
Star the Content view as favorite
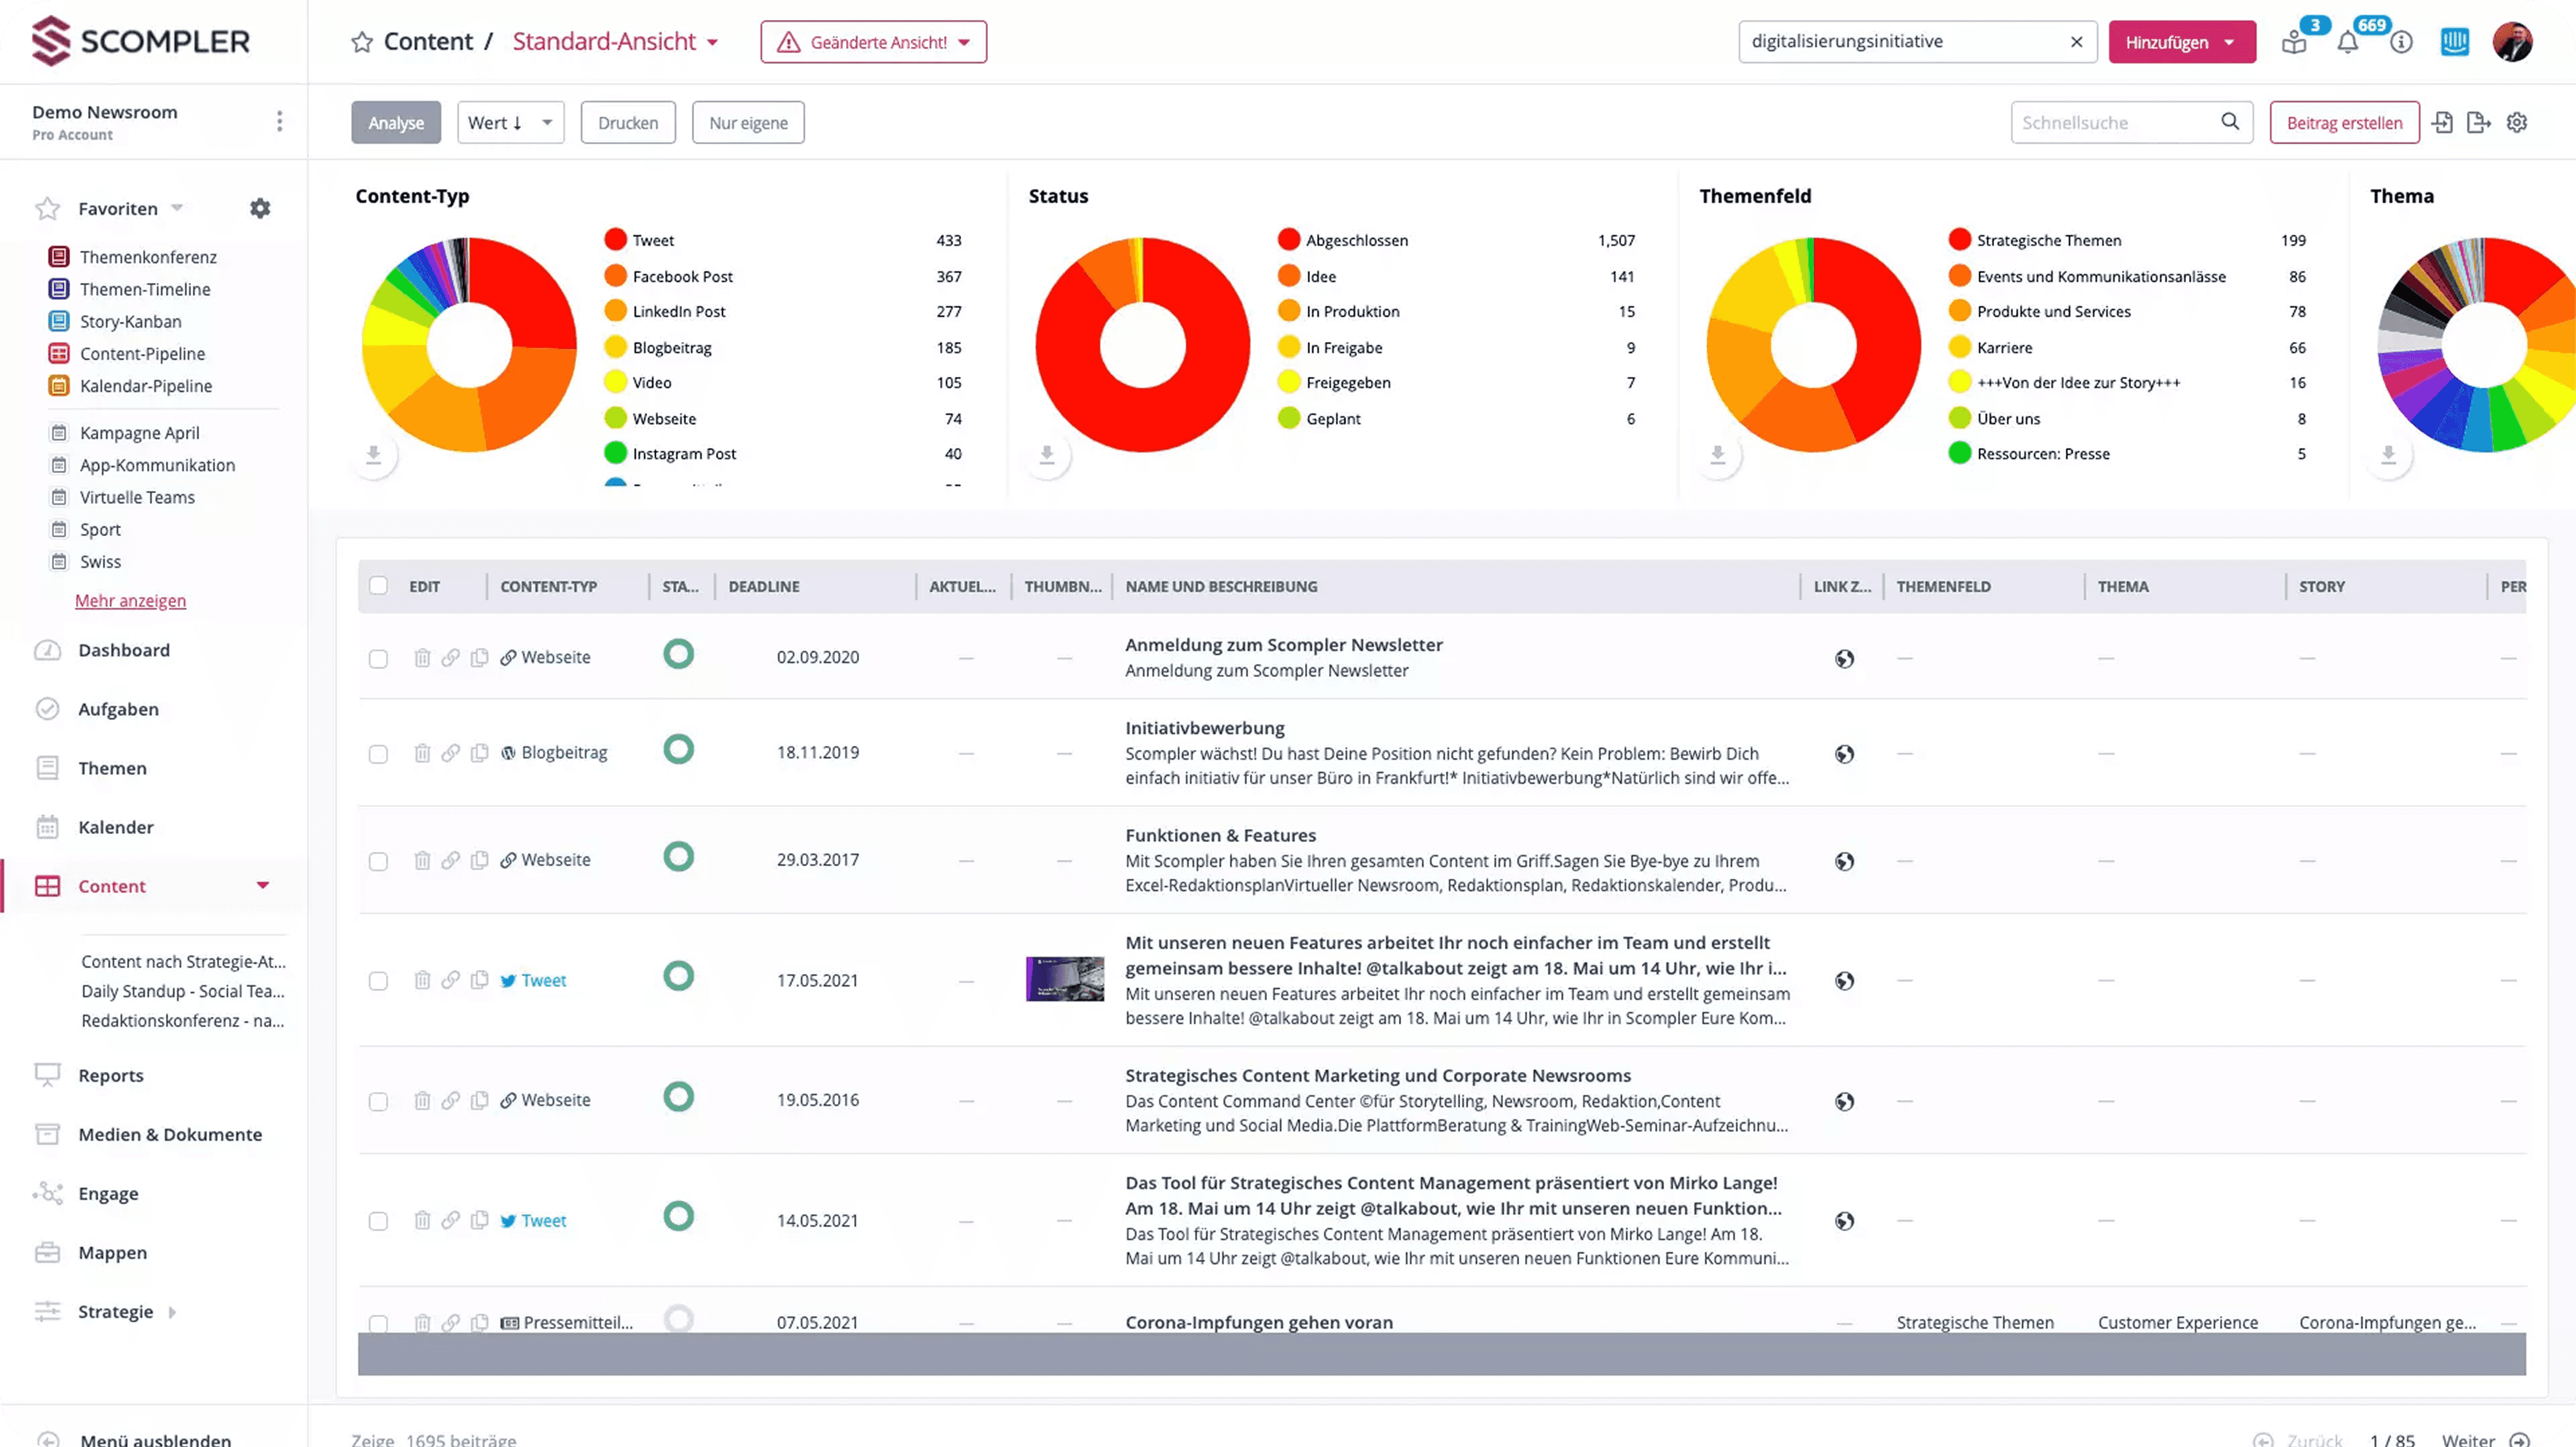point(362,42)
